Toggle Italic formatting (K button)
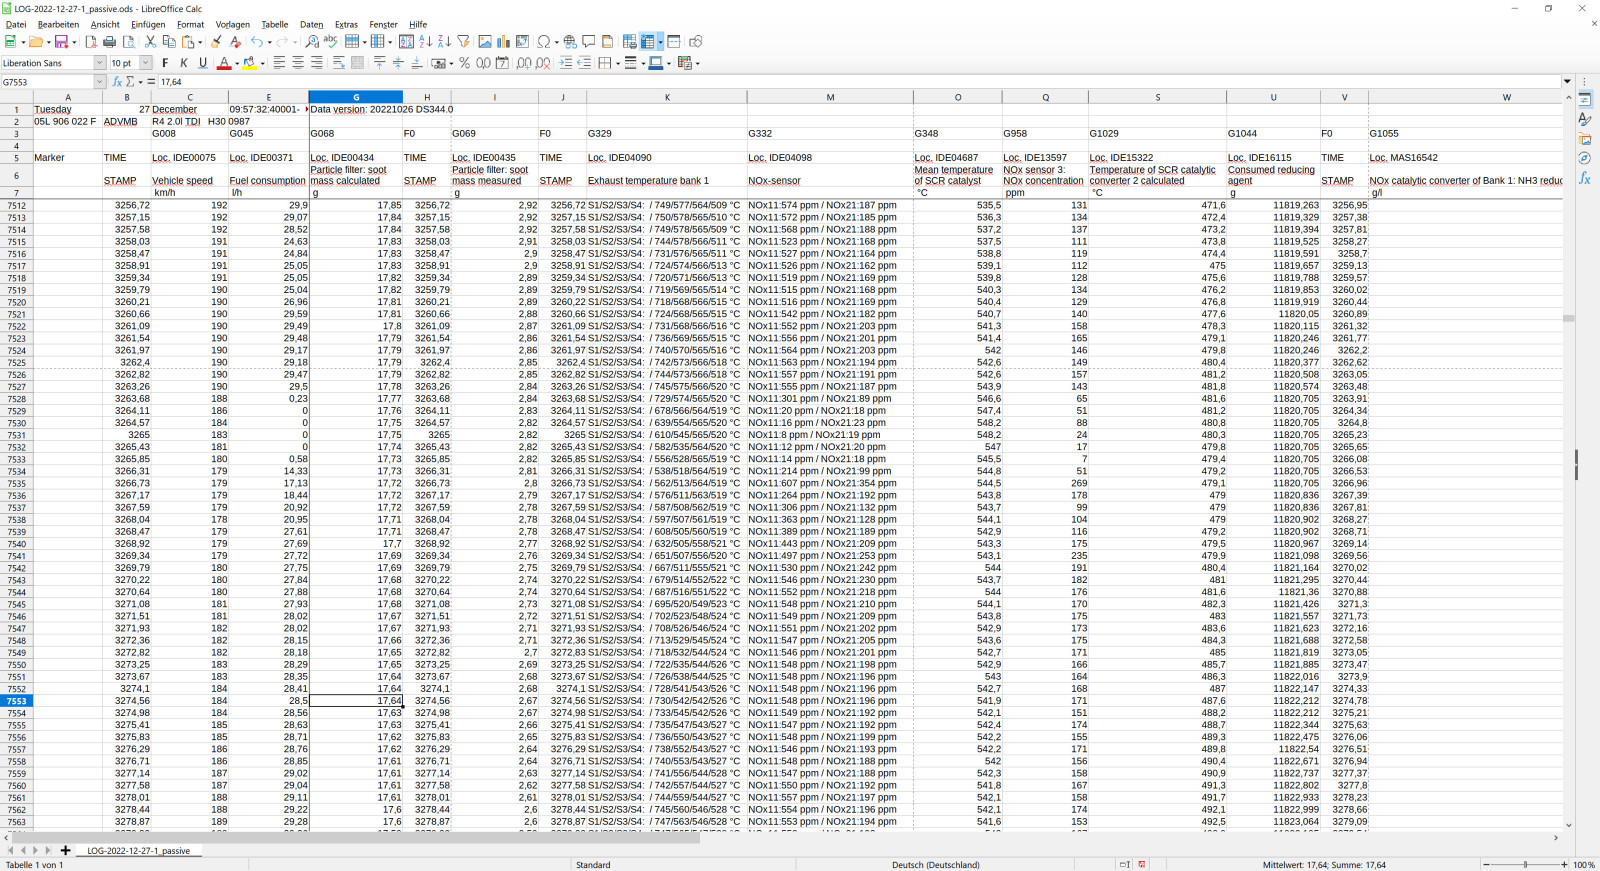Viewport: 1600px width, 871px height. 184,63
